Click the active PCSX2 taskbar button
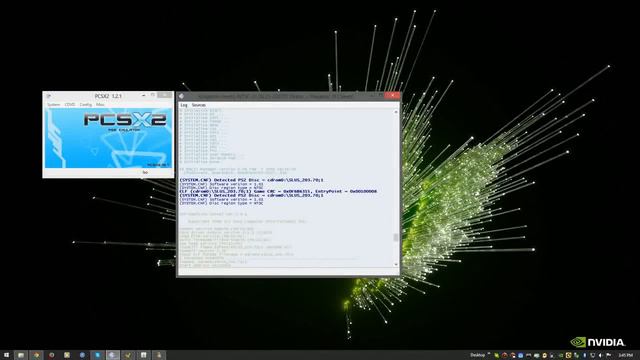 pyautogui.click(x=113, y=355)
